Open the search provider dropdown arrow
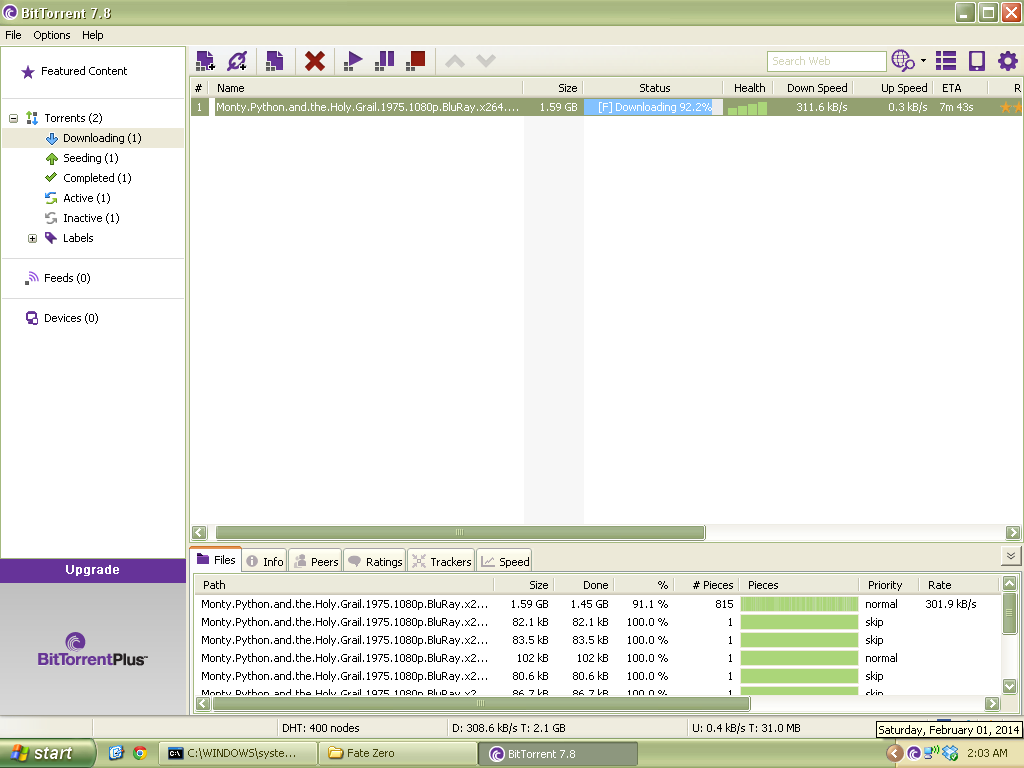This screenshot has height=768, width=1024. 923,61
